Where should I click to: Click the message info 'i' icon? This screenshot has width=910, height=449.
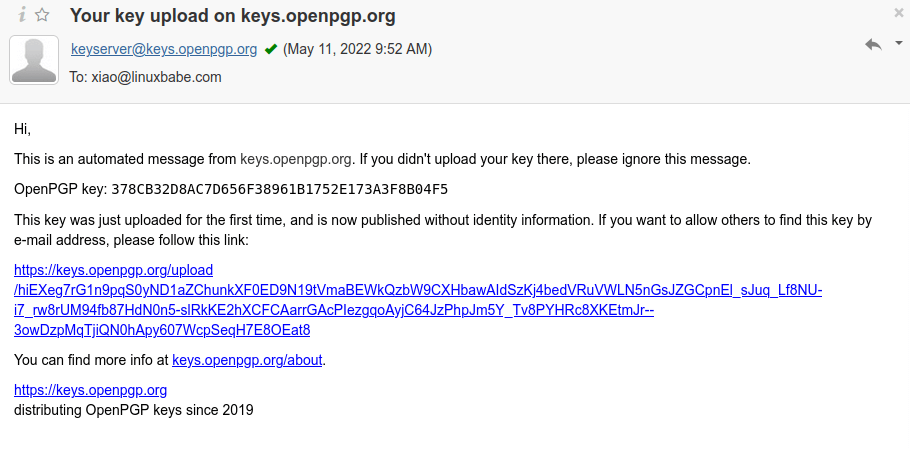point(21,15)
